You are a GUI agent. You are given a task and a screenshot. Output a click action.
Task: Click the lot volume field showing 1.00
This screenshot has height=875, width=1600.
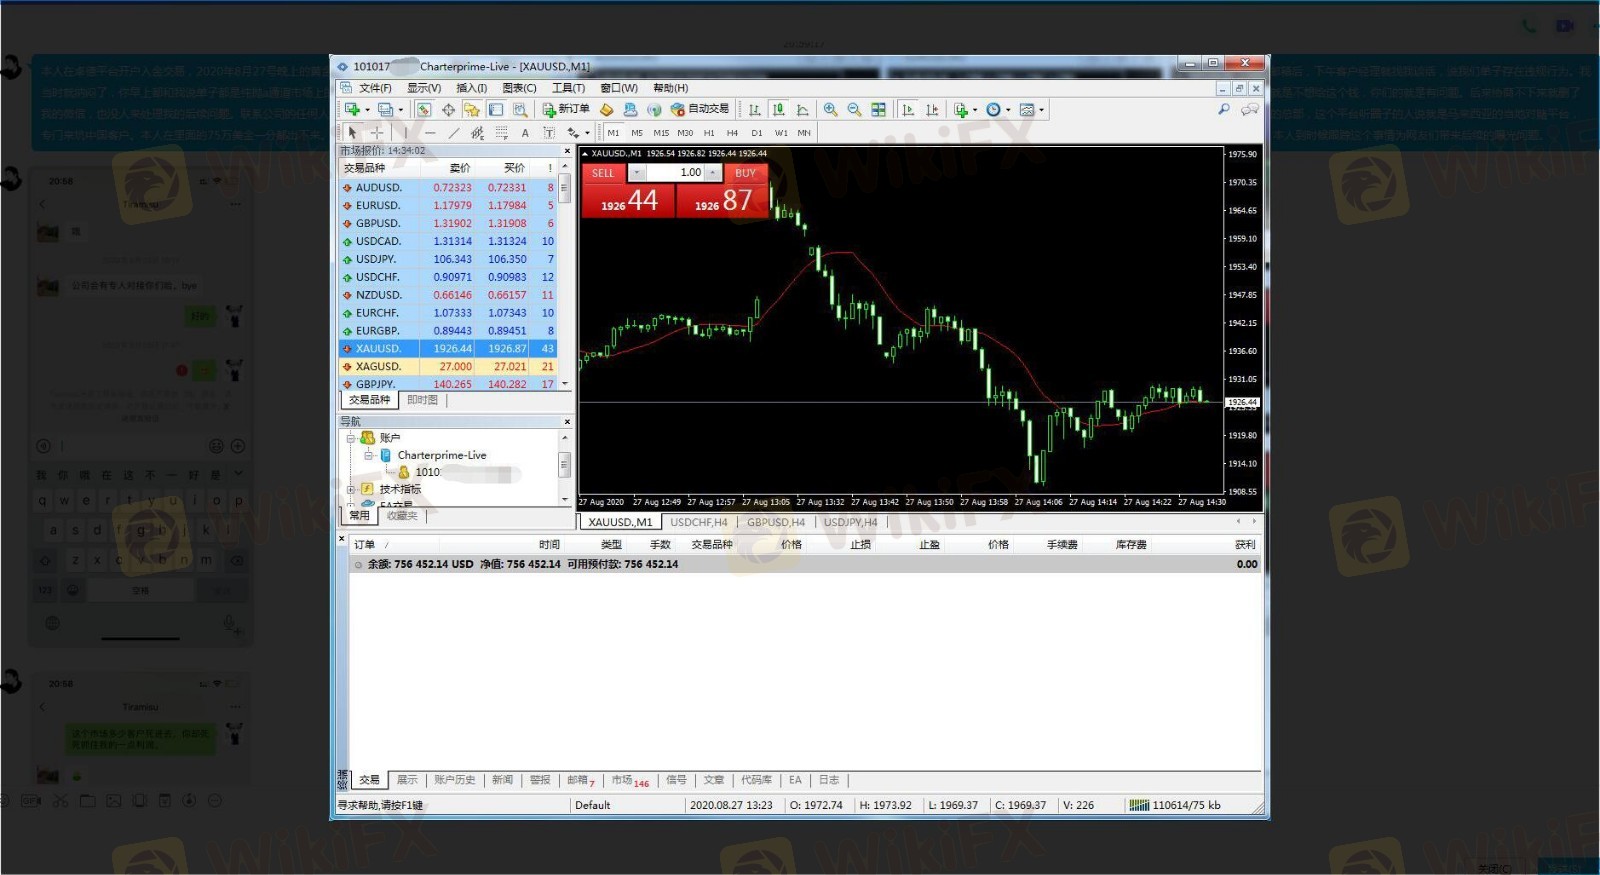[x=678, y=173]
